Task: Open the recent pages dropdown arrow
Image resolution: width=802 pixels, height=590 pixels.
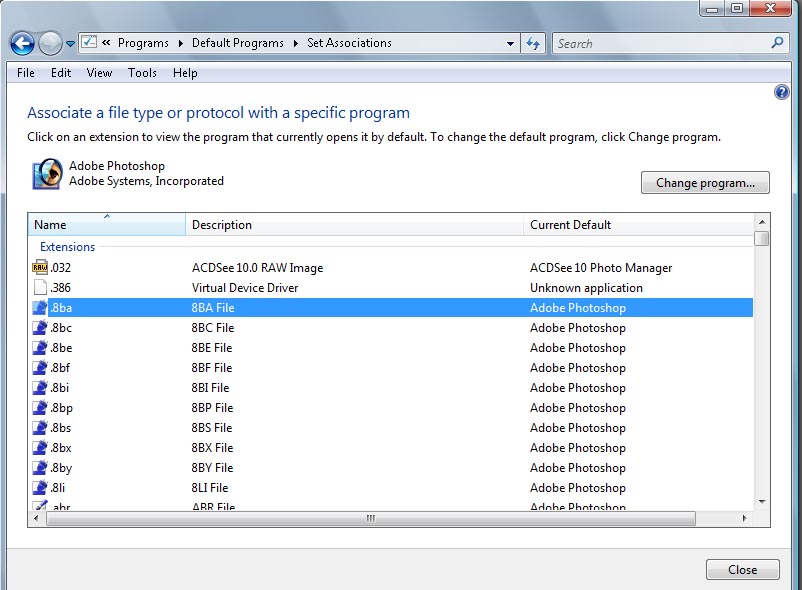Action: pyautogui.click(x=71, y=44)
